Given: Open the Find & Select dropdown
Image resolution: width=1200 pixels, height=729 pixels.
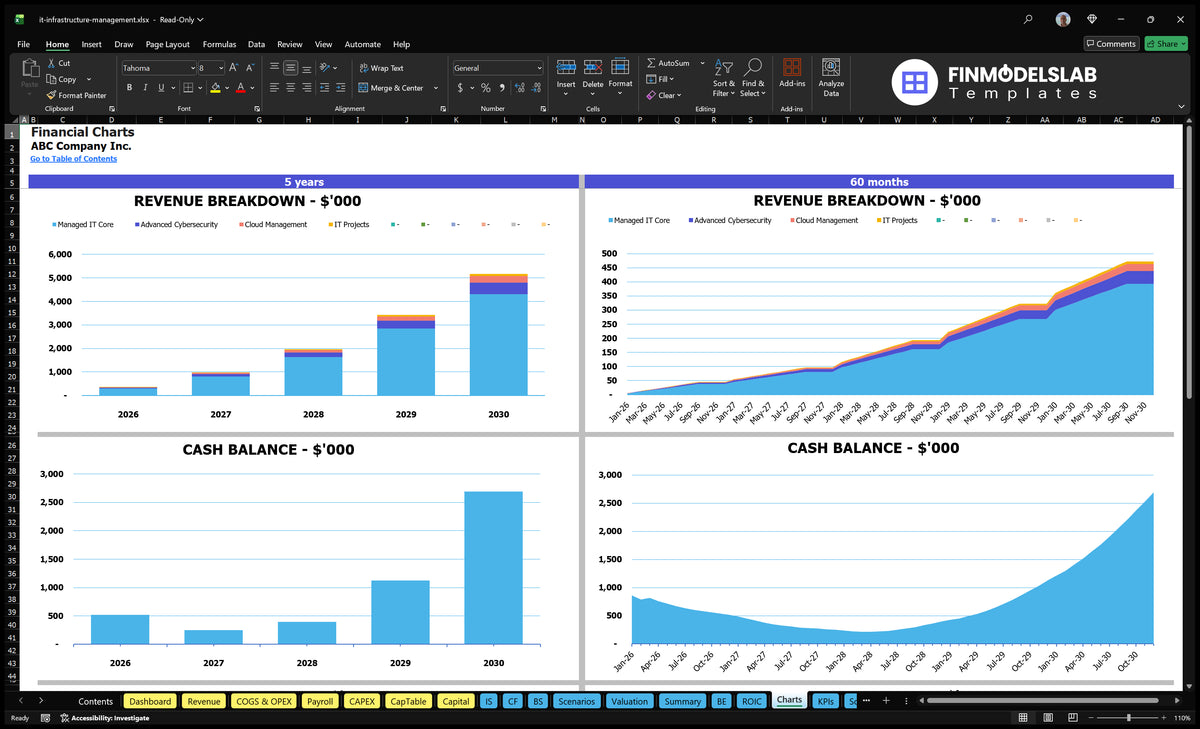Looking at the screenshot, I should [753, 76].
